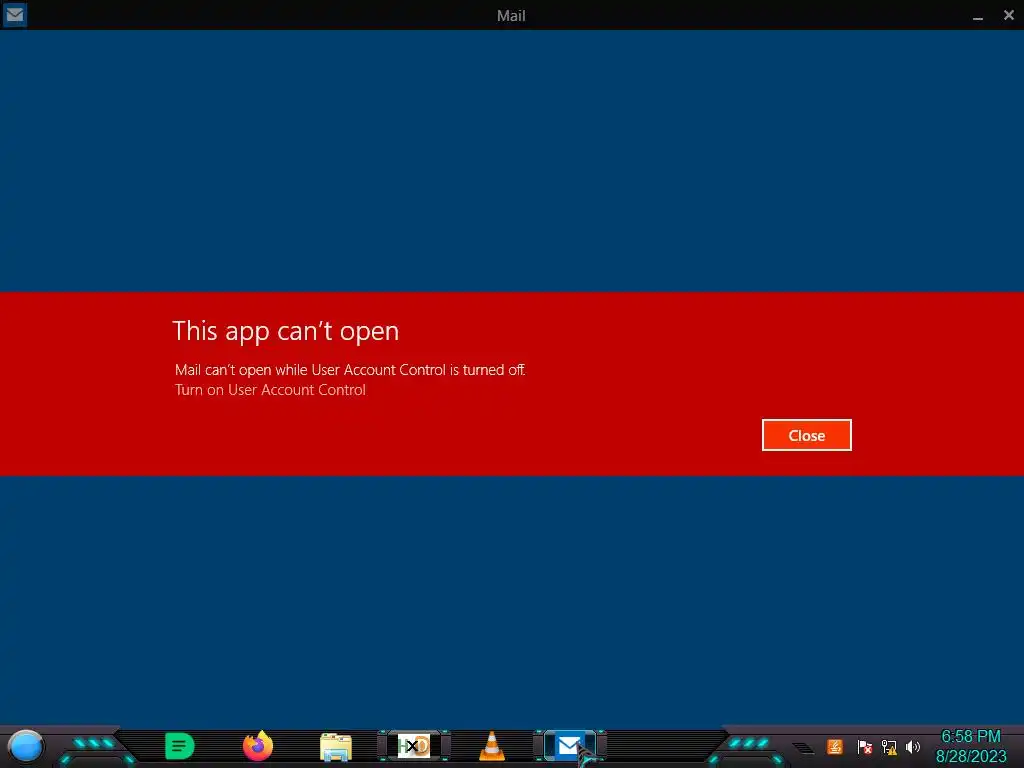
Task: Switch to the HxD taskbar item
Action: [414, 746]
